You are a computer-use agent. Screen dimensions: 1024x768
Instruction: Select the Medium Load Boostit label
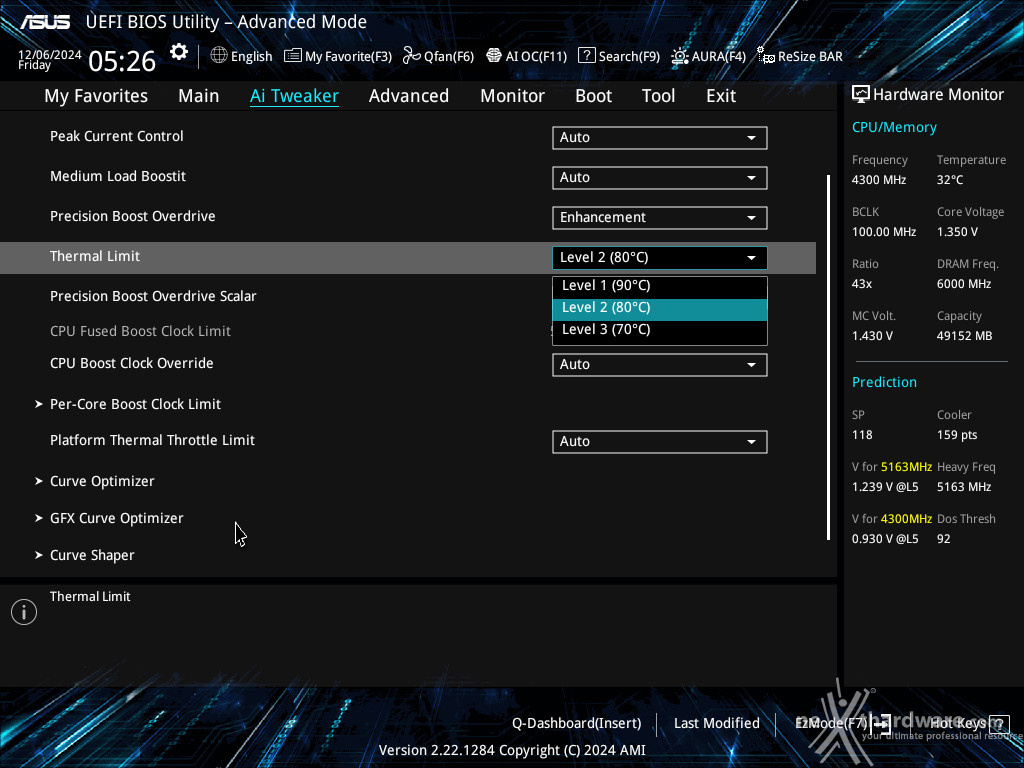[118, 176]
